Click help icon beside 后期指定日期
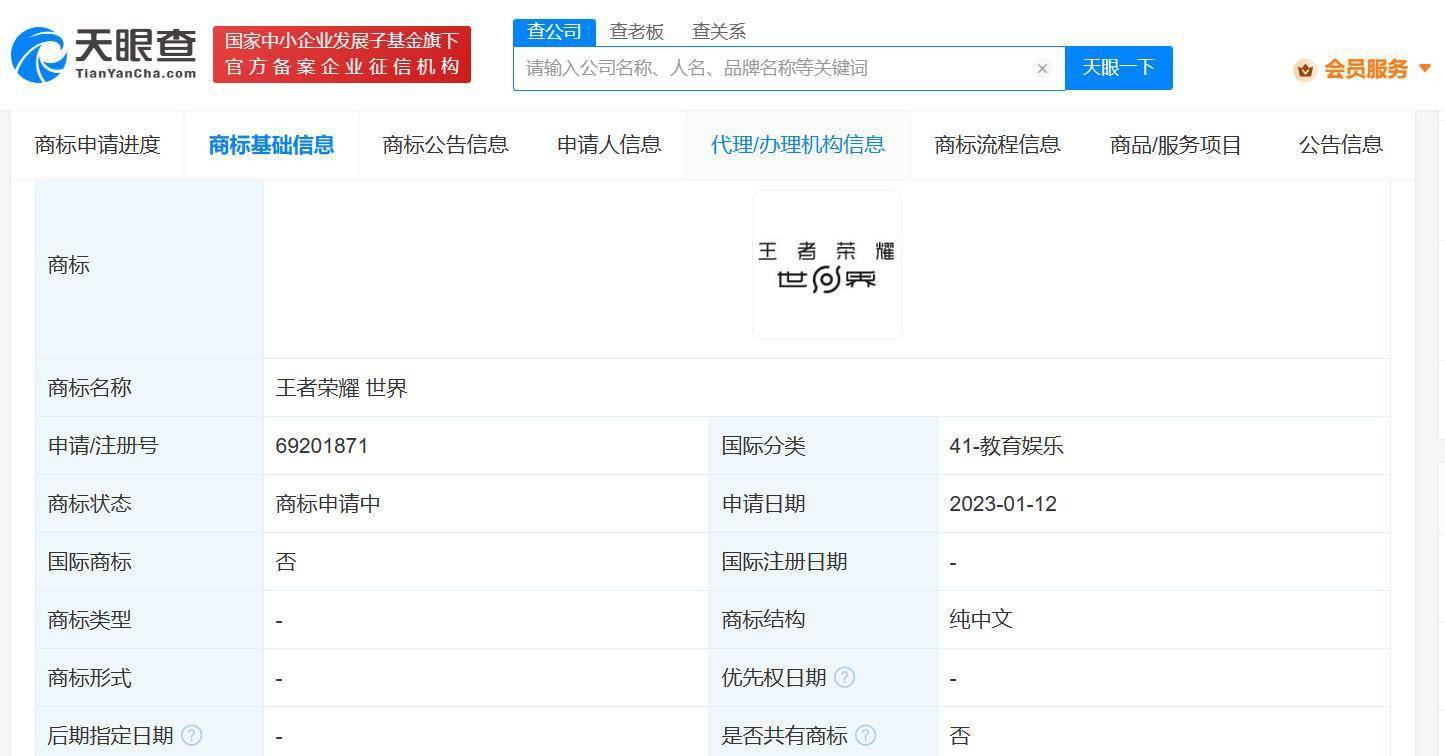This screenshot has width=1445, height=756. coord(192,736)
